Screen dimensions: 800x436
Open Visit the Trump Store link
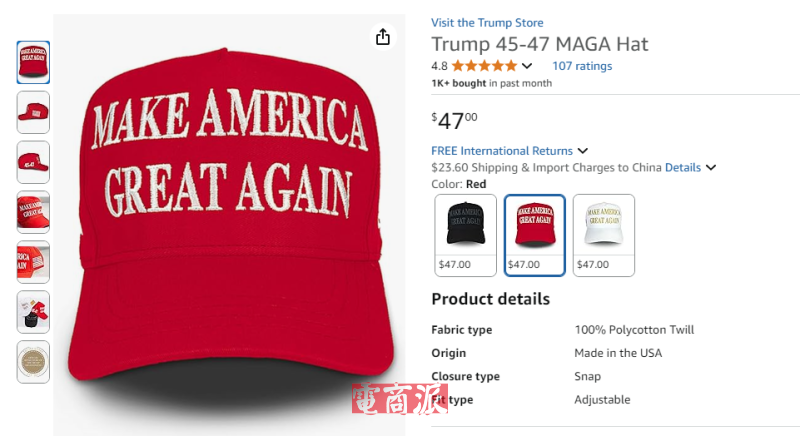[x=487, y=23]
